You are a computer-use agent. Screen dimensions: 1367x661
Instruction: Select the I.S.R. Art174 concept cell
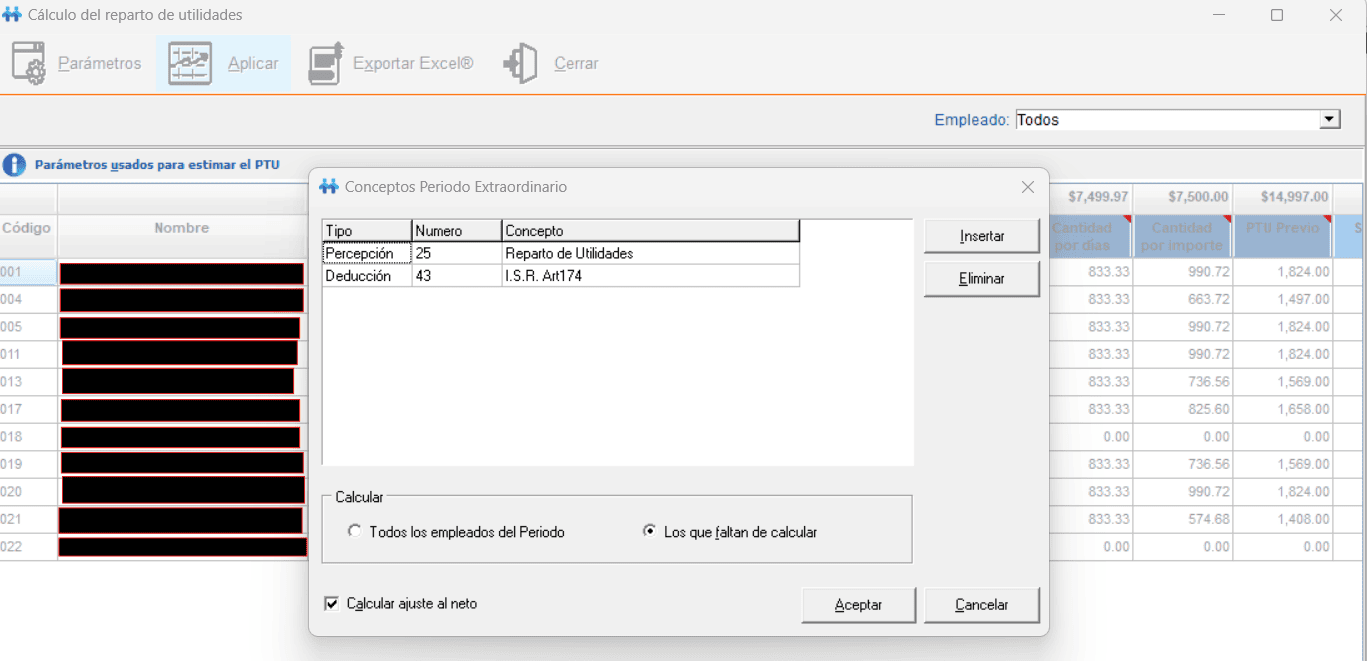point(650,276)
